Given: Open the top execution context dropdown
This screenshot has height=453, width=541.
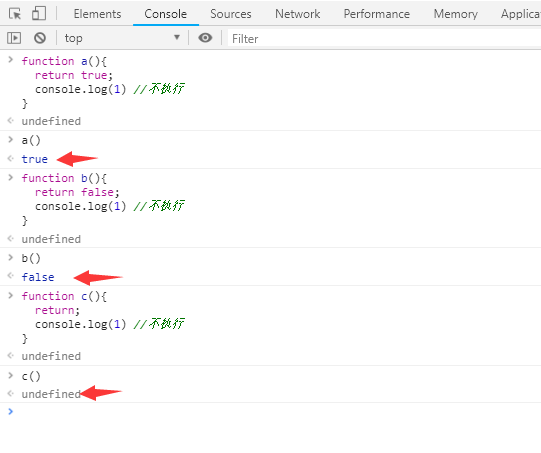Looking at the screenshot, I should click(x=122, y=38).
